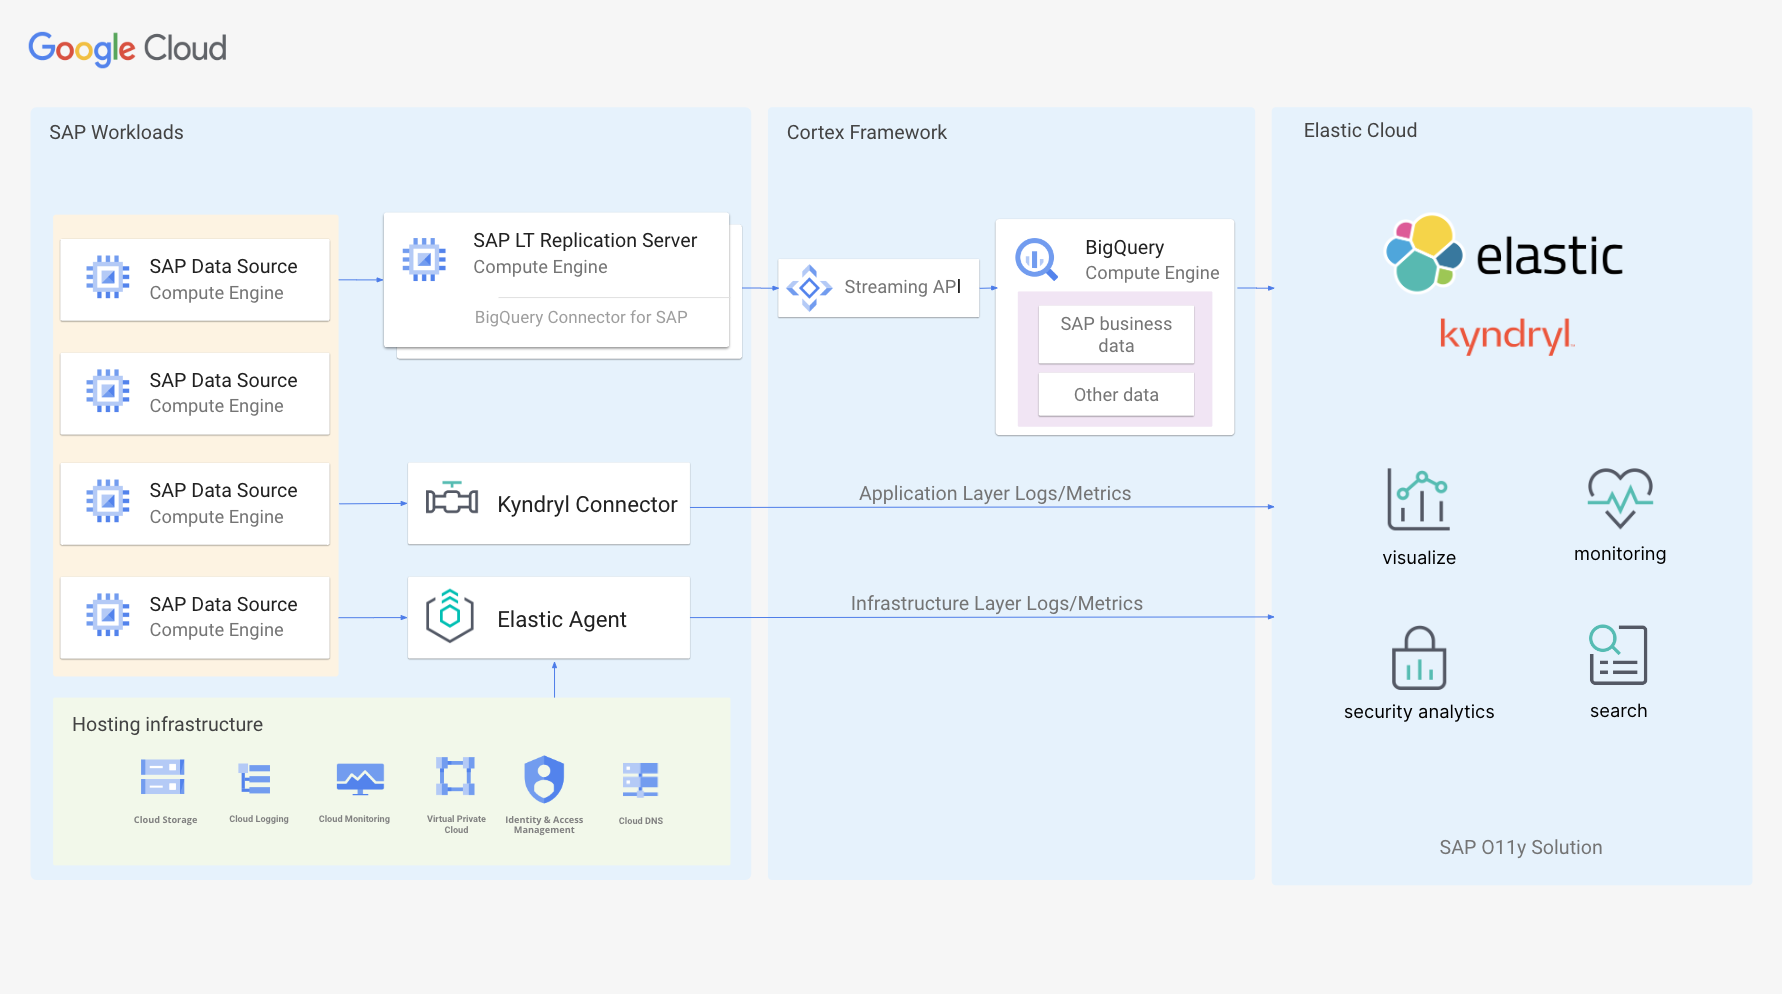
Task: Select the "Cloud Monitoring" caption
Action: tap(354, 819)
